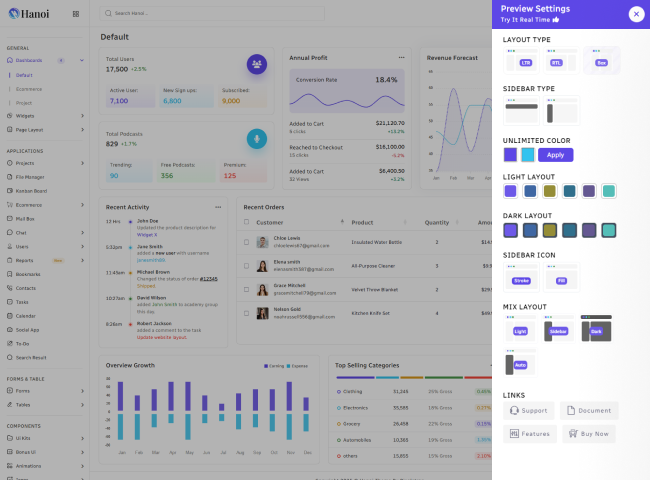Screen dimensions: 650x480
Task: Close the Preview Settings panel
Action: [636, 13]
